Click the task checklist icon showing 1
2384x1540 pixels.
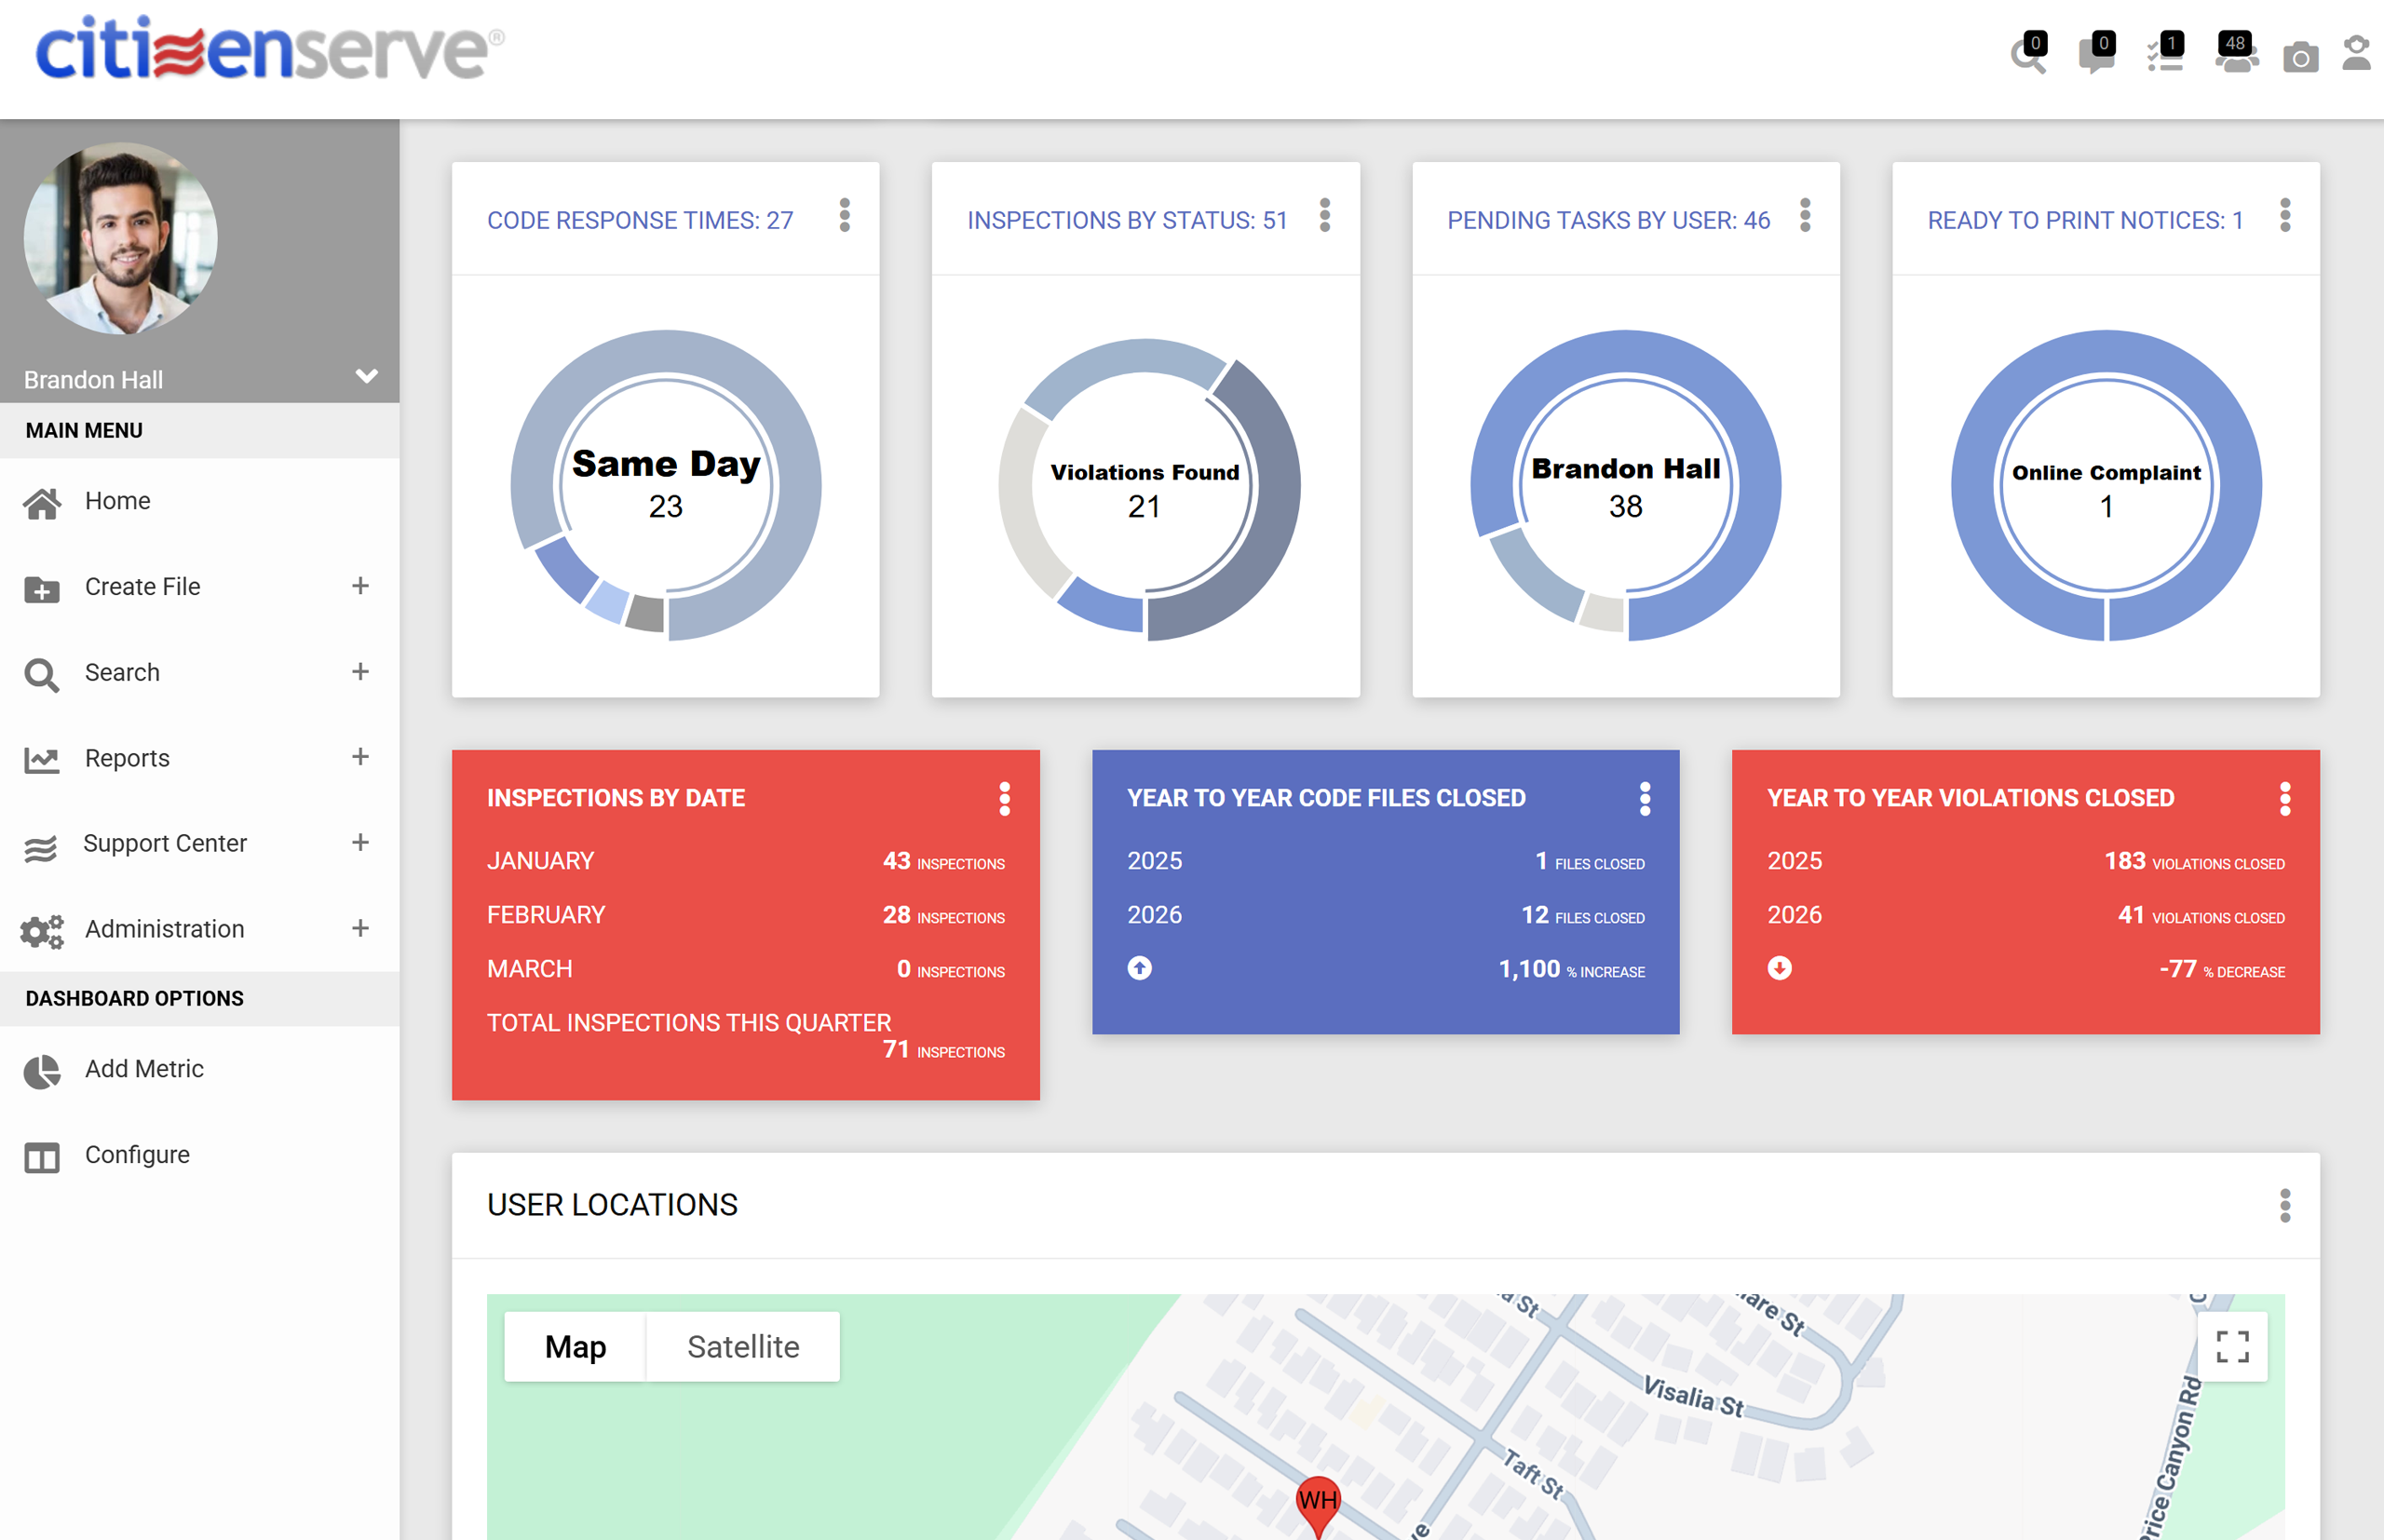(2166, 57)
